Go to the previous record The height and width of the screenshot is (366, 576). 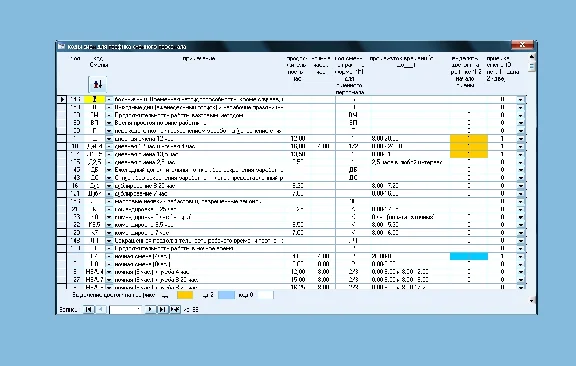click(x=101, y=309)
